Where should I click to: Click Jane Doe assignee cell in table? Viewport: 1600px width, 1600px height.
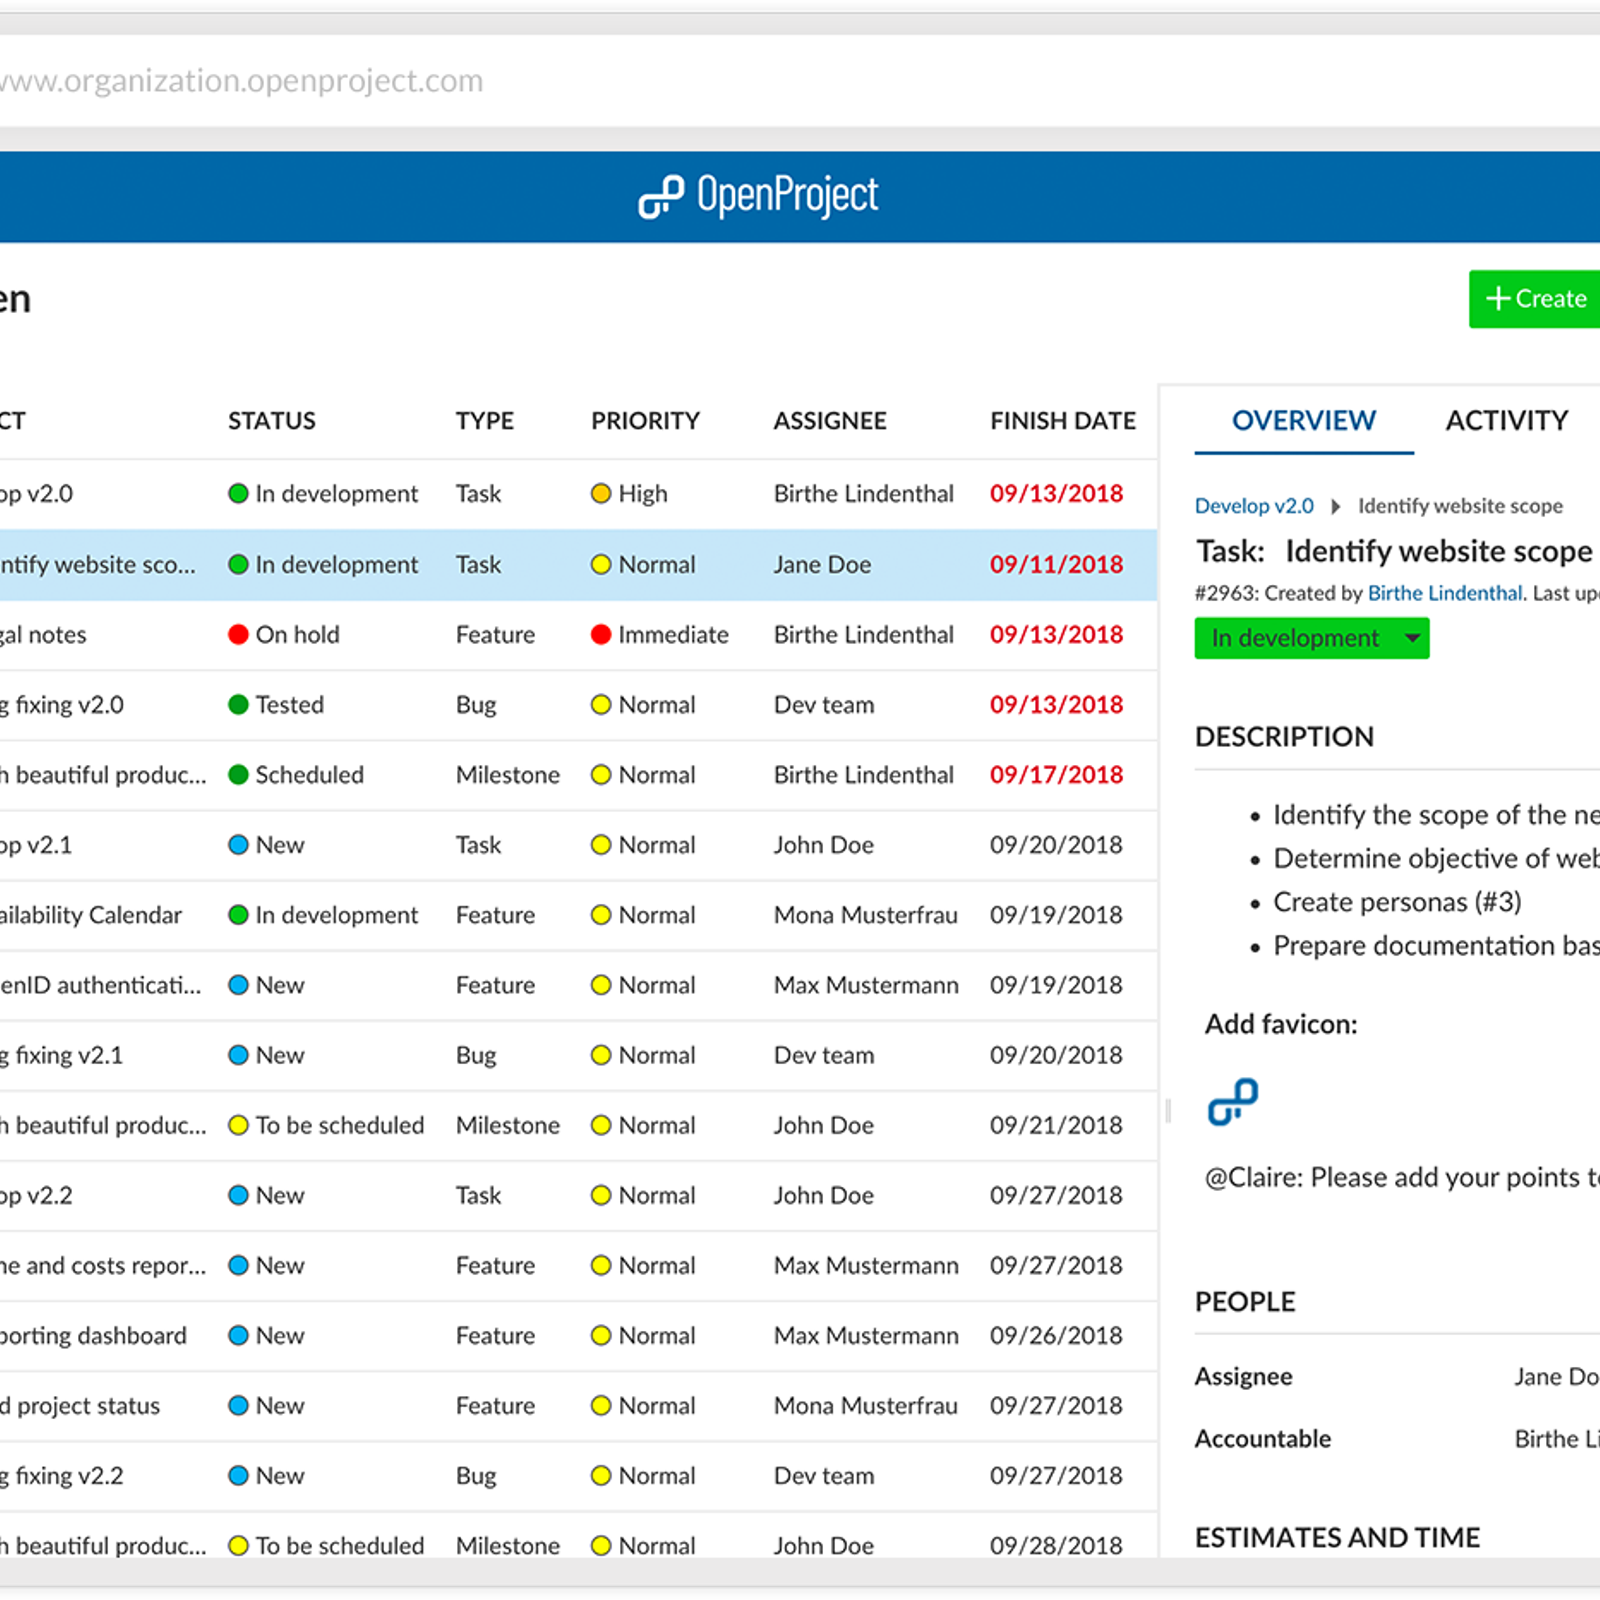coord(822,565)
